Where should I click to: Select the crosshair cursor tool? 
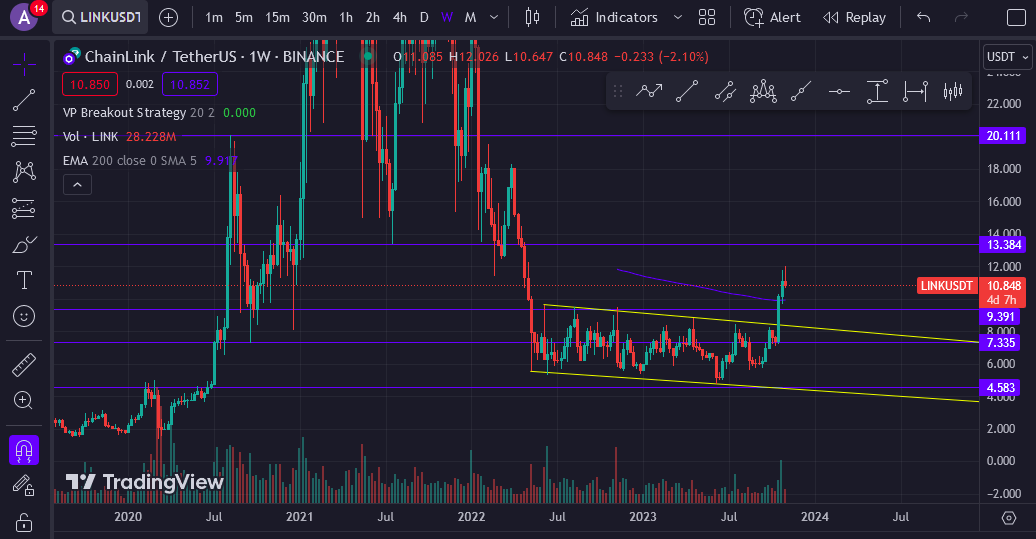(x=24, y=65)
